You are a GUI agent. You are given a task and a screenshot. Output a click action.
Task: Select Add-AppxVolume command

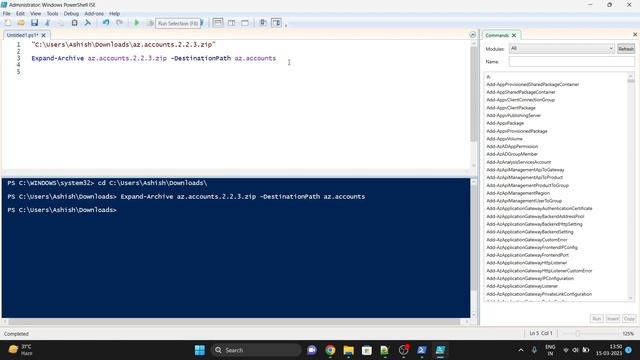504,139
